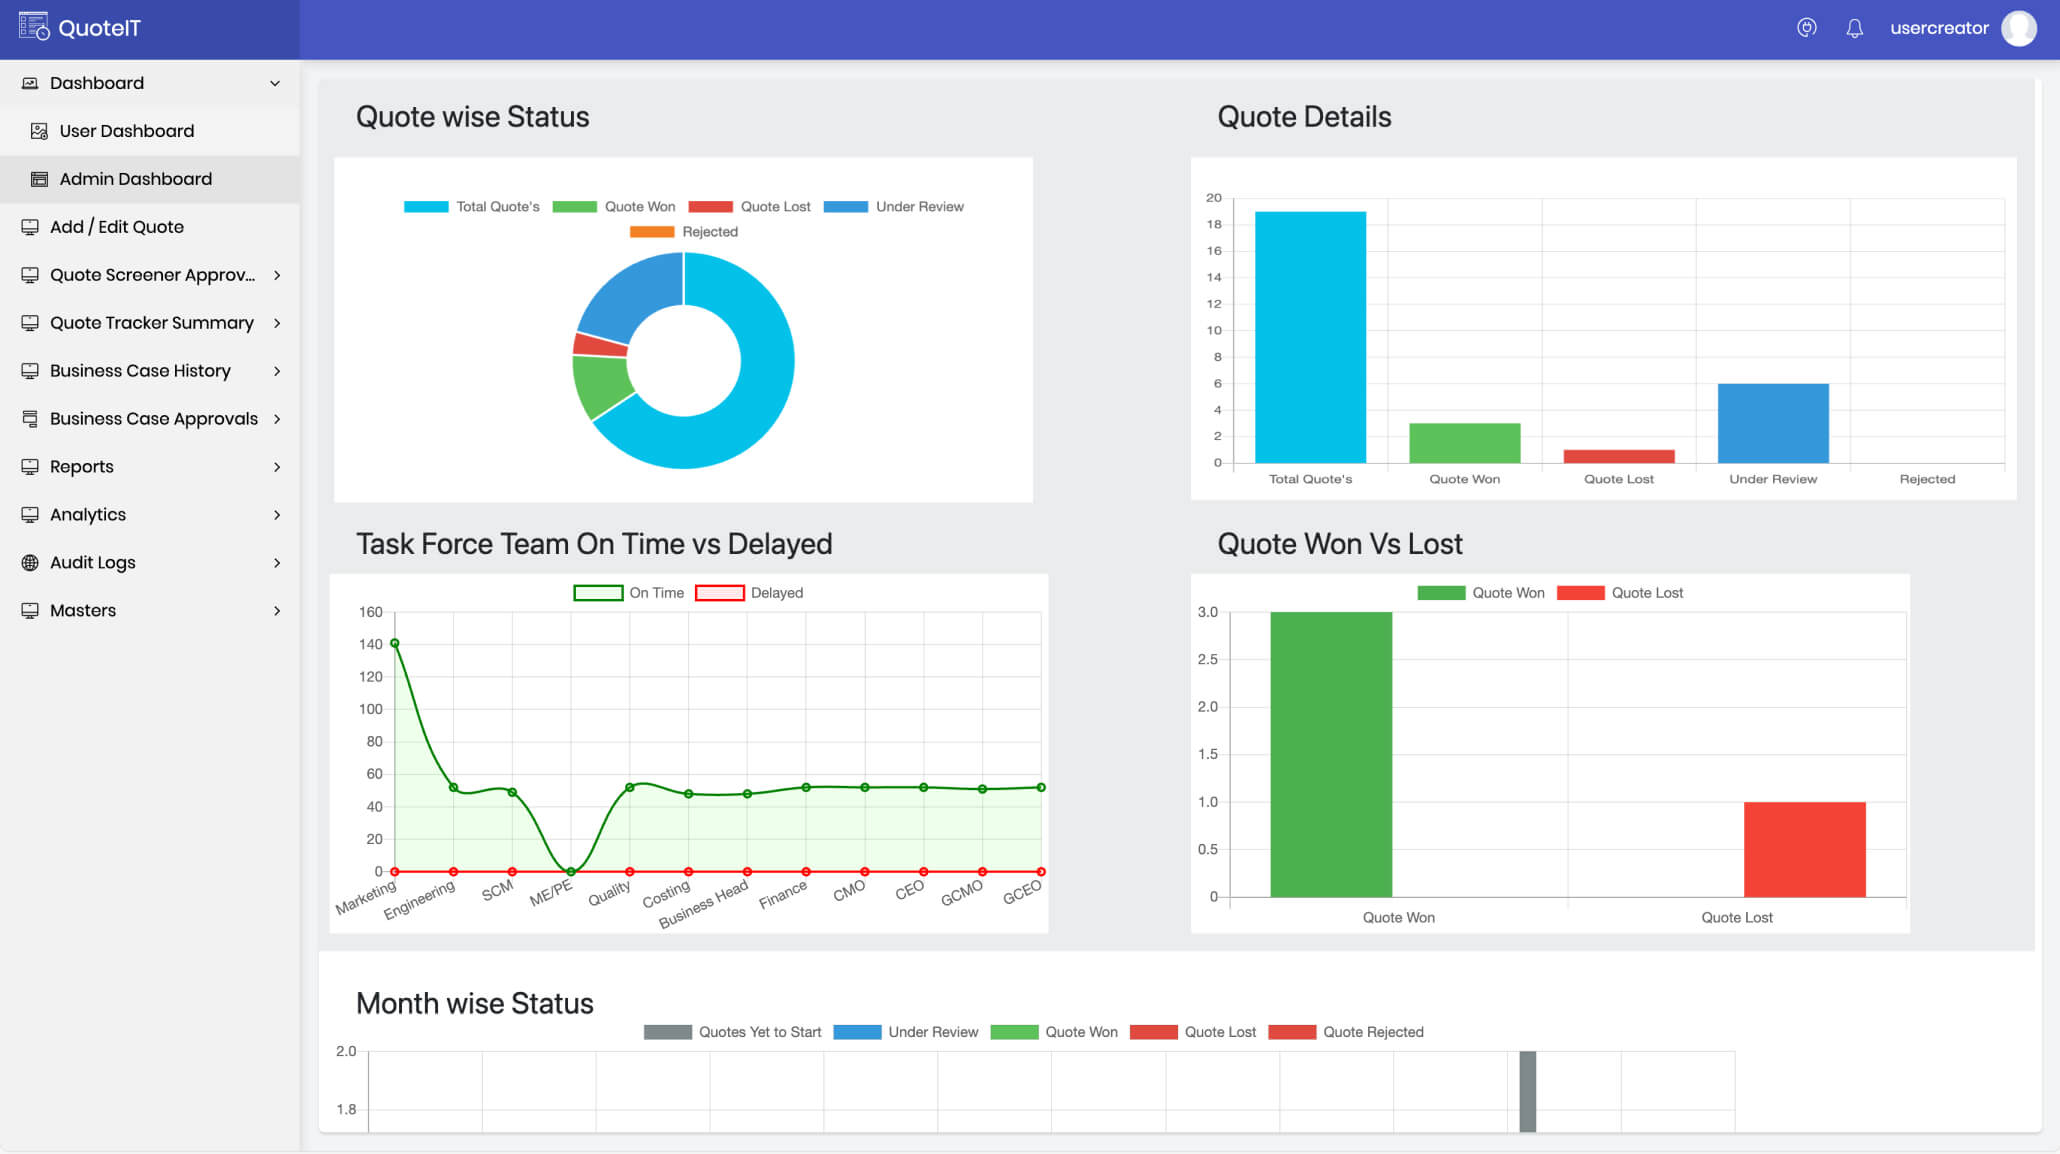Expand the Reports submenu arrow
The width and height of the screenshot is (2060, 1154).
click(277, 467)
